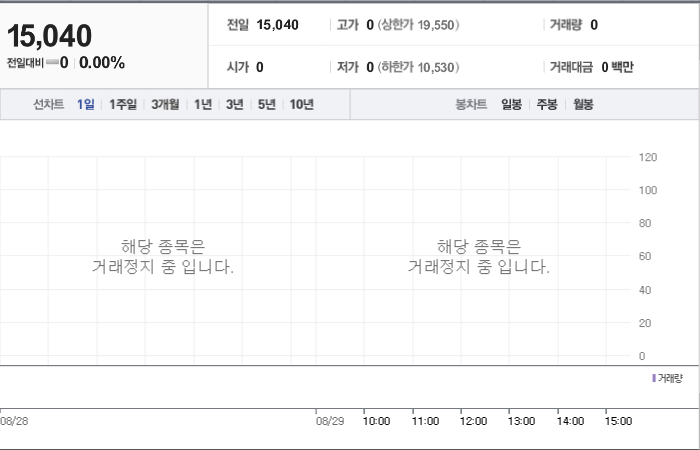Click the 하한가 10,530 text
700x450 pixels.
click(x=418, y=67)
